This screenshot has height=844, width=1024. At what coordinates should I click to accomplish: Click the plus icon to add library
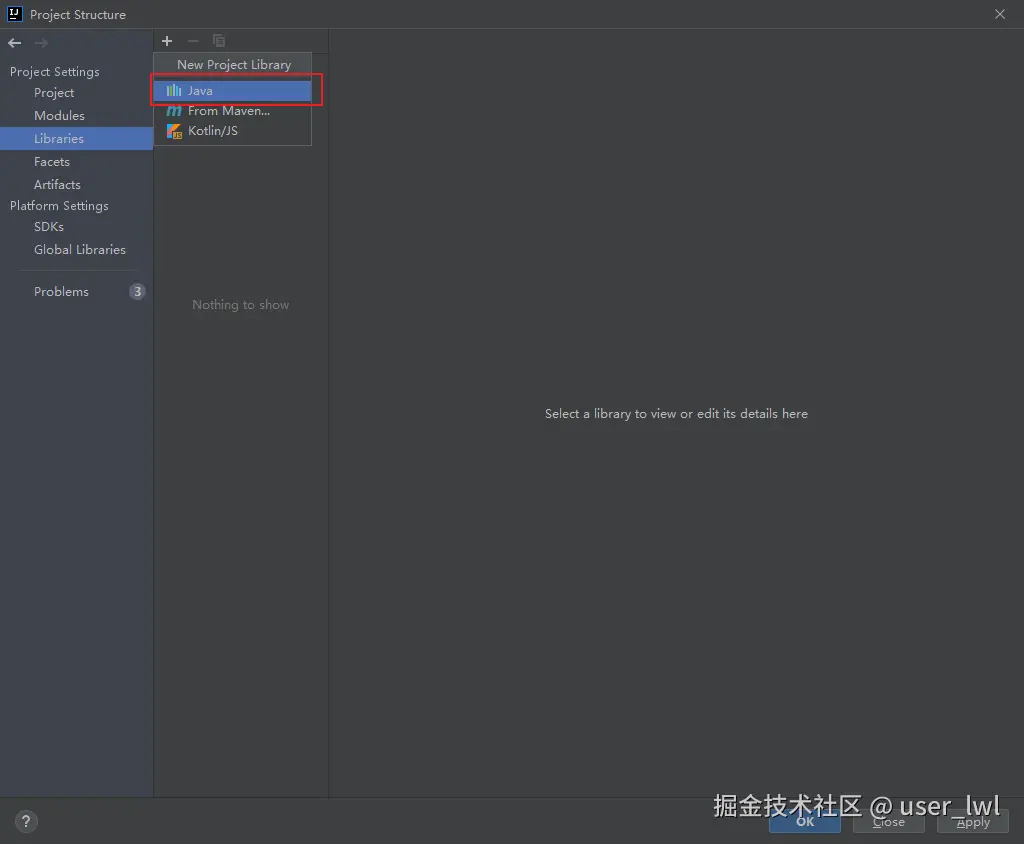[x=167, y=41]
